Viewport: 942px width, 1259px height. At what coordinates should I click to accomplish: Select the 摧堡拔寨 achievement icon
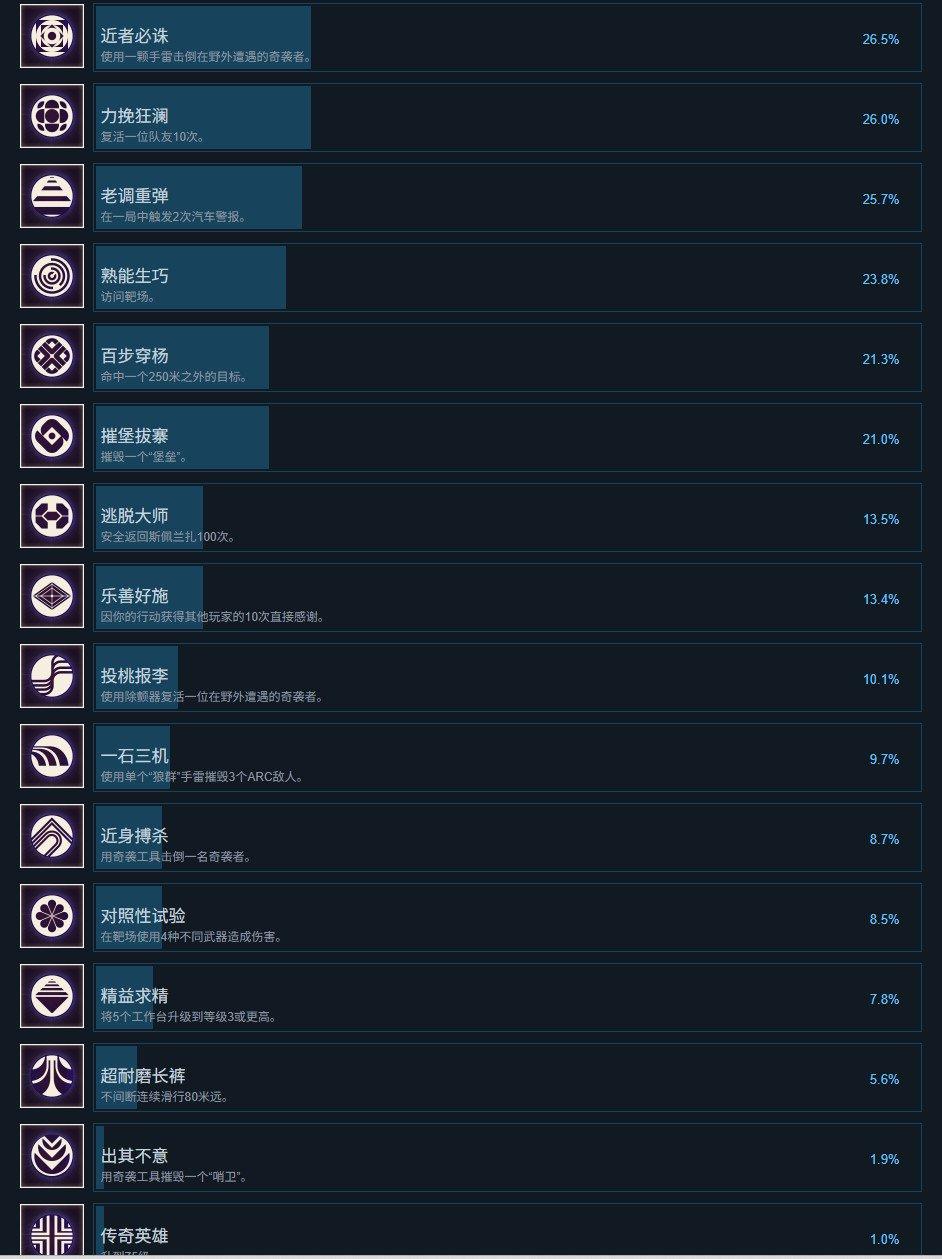[x=51, y=437]
